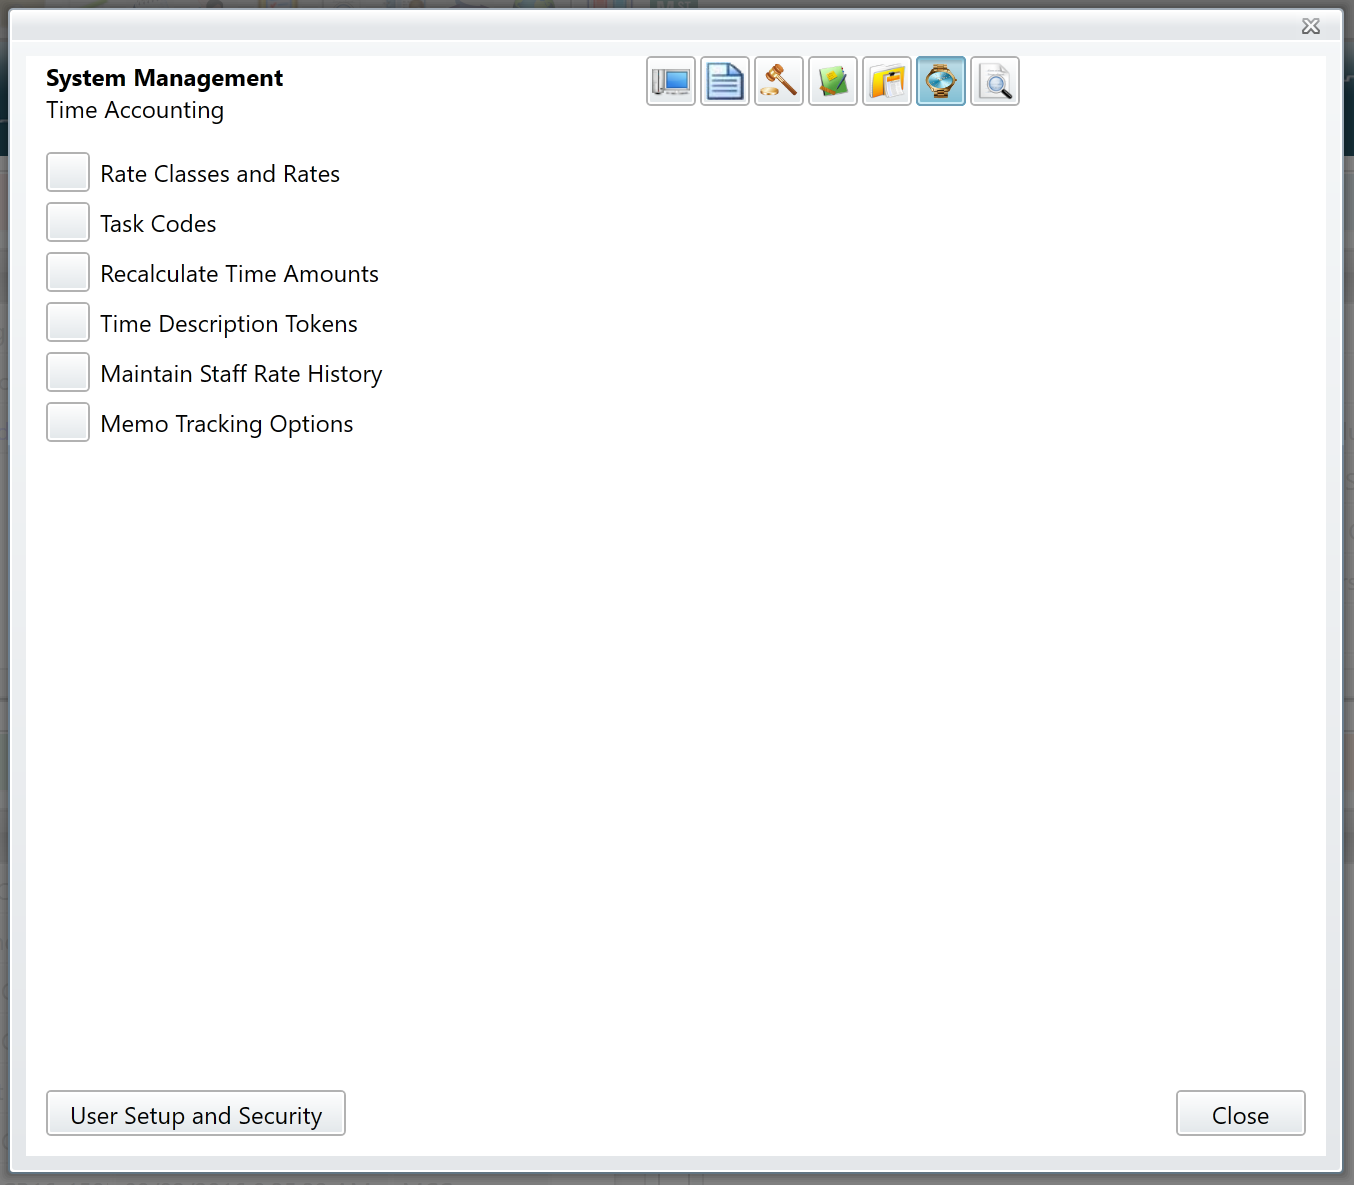Click the Memo Tracking Options label
Image resolution: width=1354 pixels, height=1185 pixels.
tap(226, 423)
